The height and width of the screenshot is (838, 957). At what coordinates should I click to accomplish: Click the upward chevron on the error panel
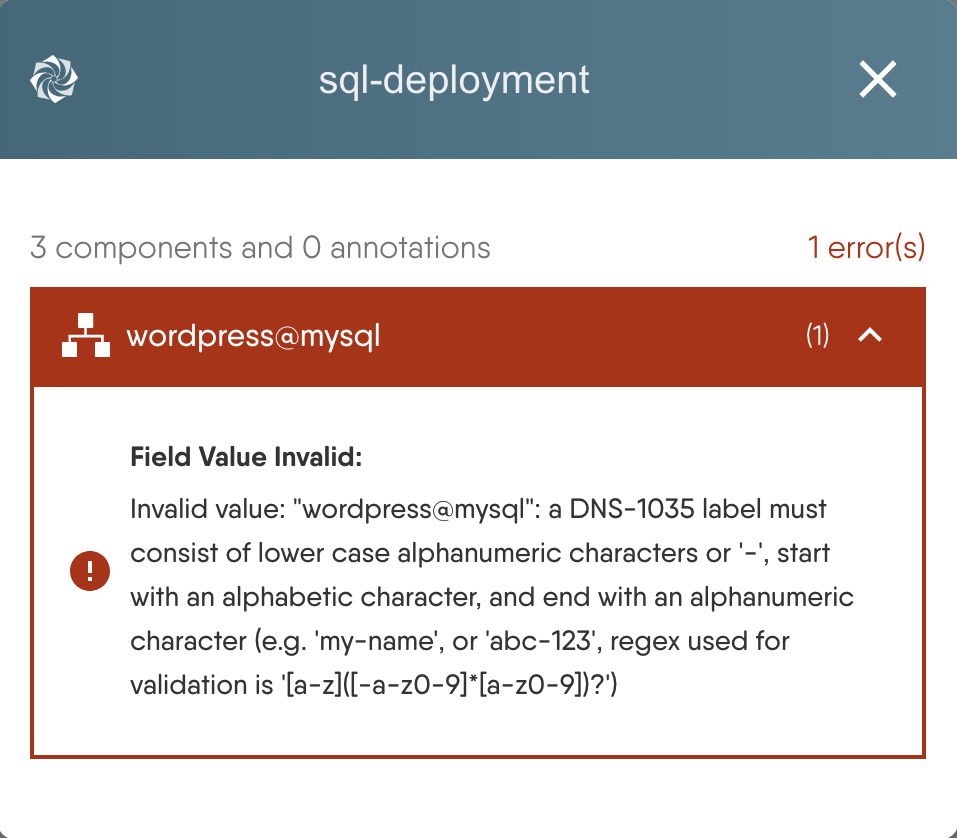870,336
